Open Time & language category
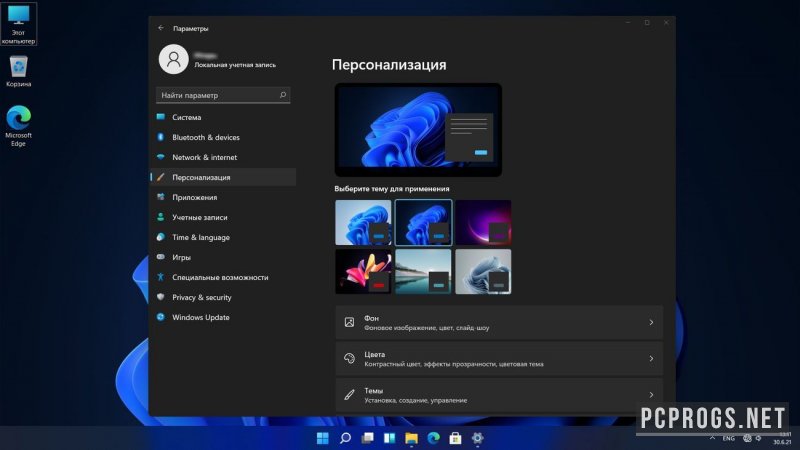This screenshot has width=800, height=450. click(x=223, y=237)
